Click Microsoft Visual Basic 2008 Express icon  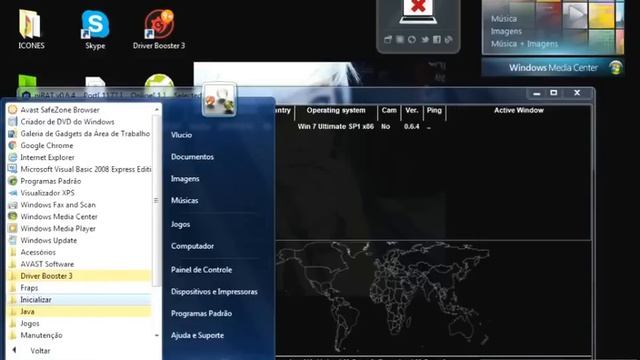tap(13, 169)
